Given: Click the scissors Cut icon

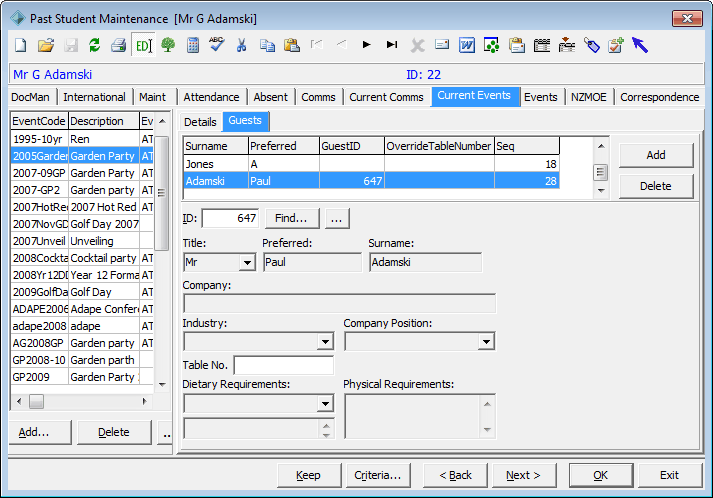Looking at the screenshot, I should point(241,45).
